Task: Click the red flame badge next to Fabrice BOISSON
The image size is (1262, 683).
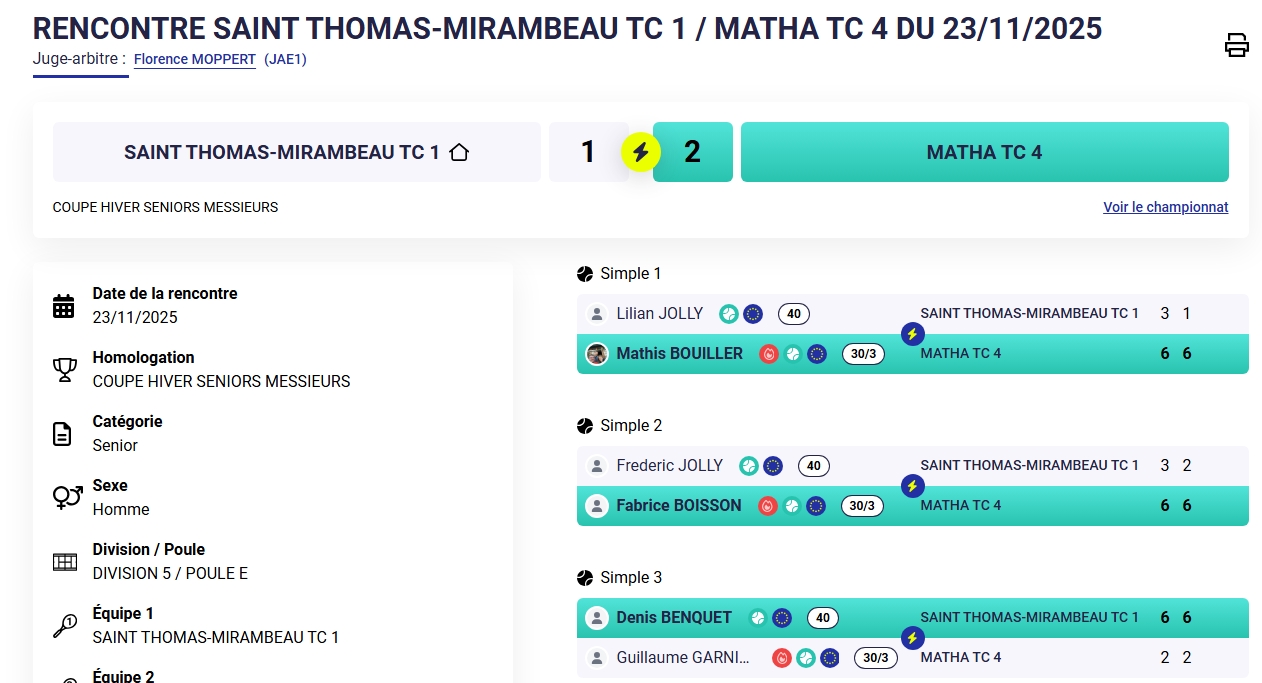Action: tap(768, 506)
